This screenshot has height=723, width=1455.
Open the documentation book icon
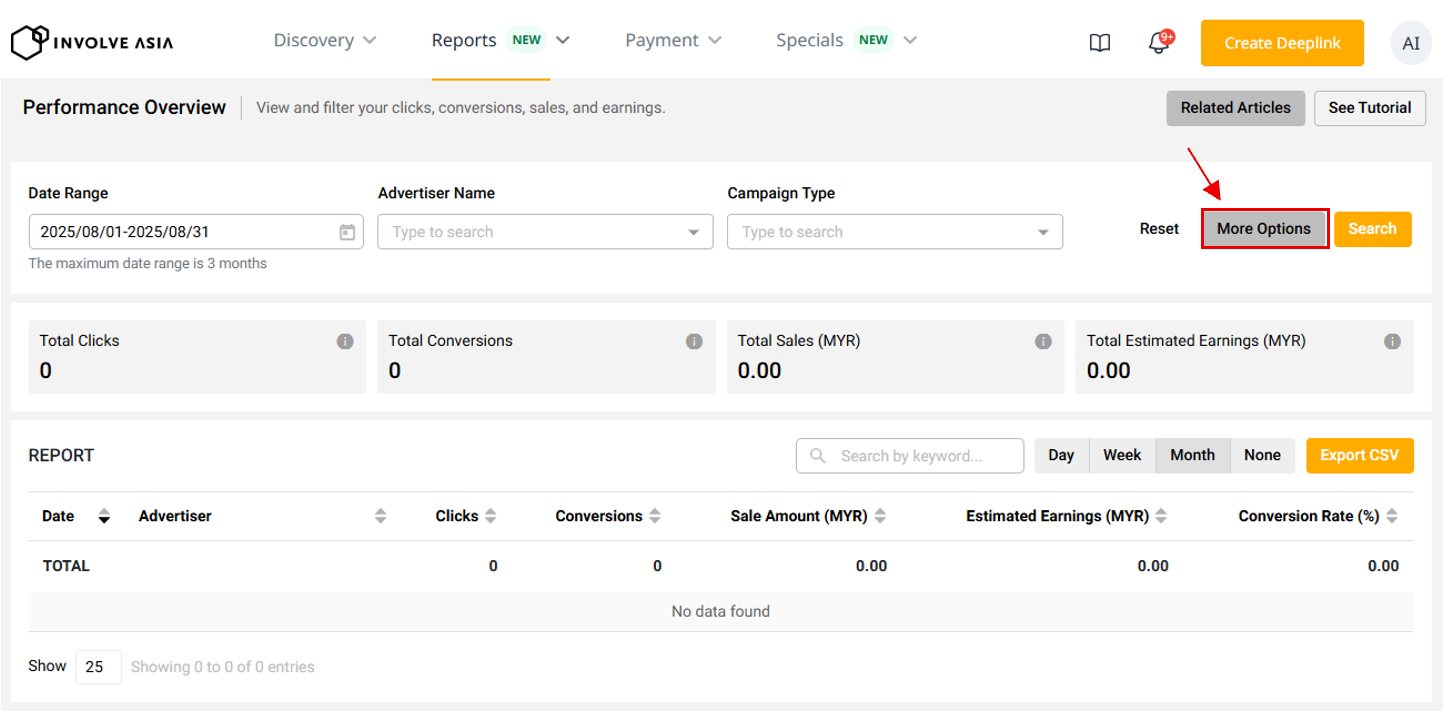point(1099,43)
